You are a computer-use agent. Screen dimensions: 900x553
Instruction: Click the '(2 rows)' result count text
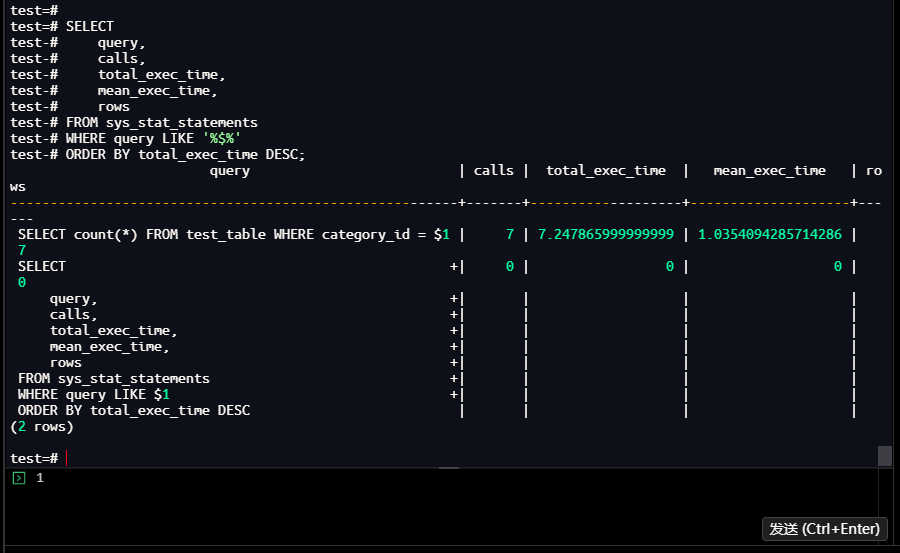pos(42,427)
